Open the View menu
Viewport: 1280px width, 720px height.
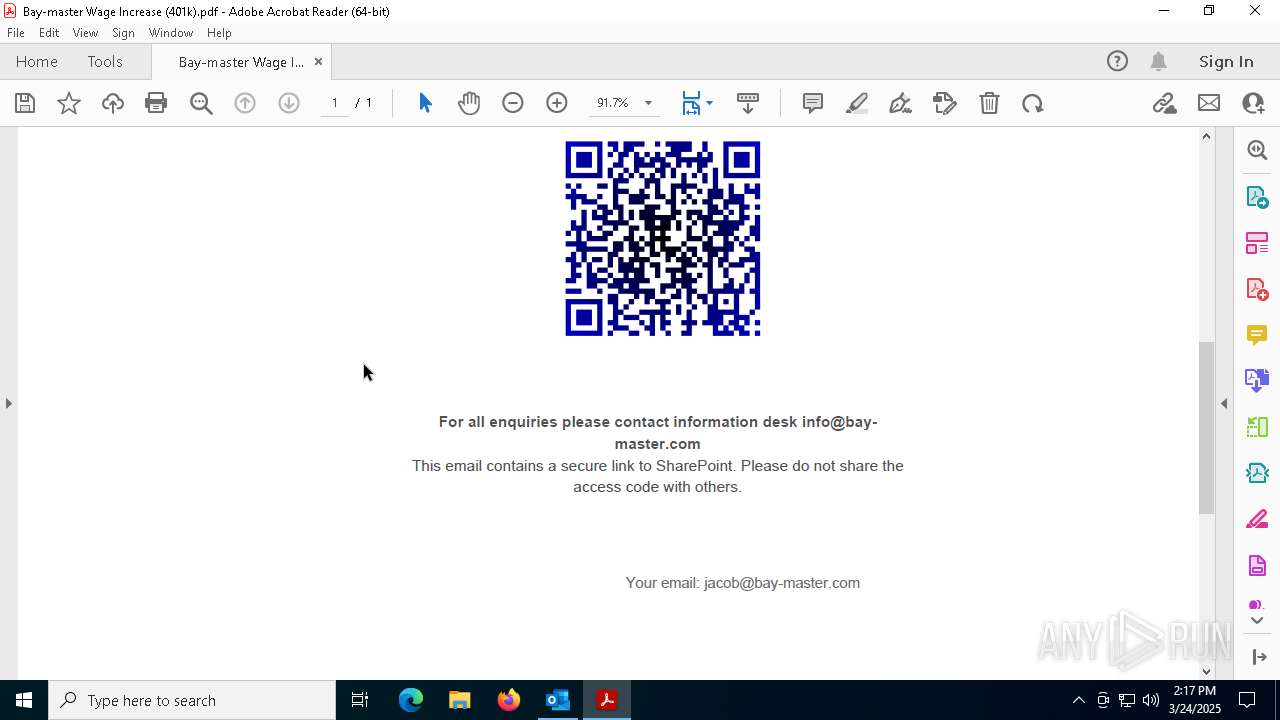(x=85, y=33)
